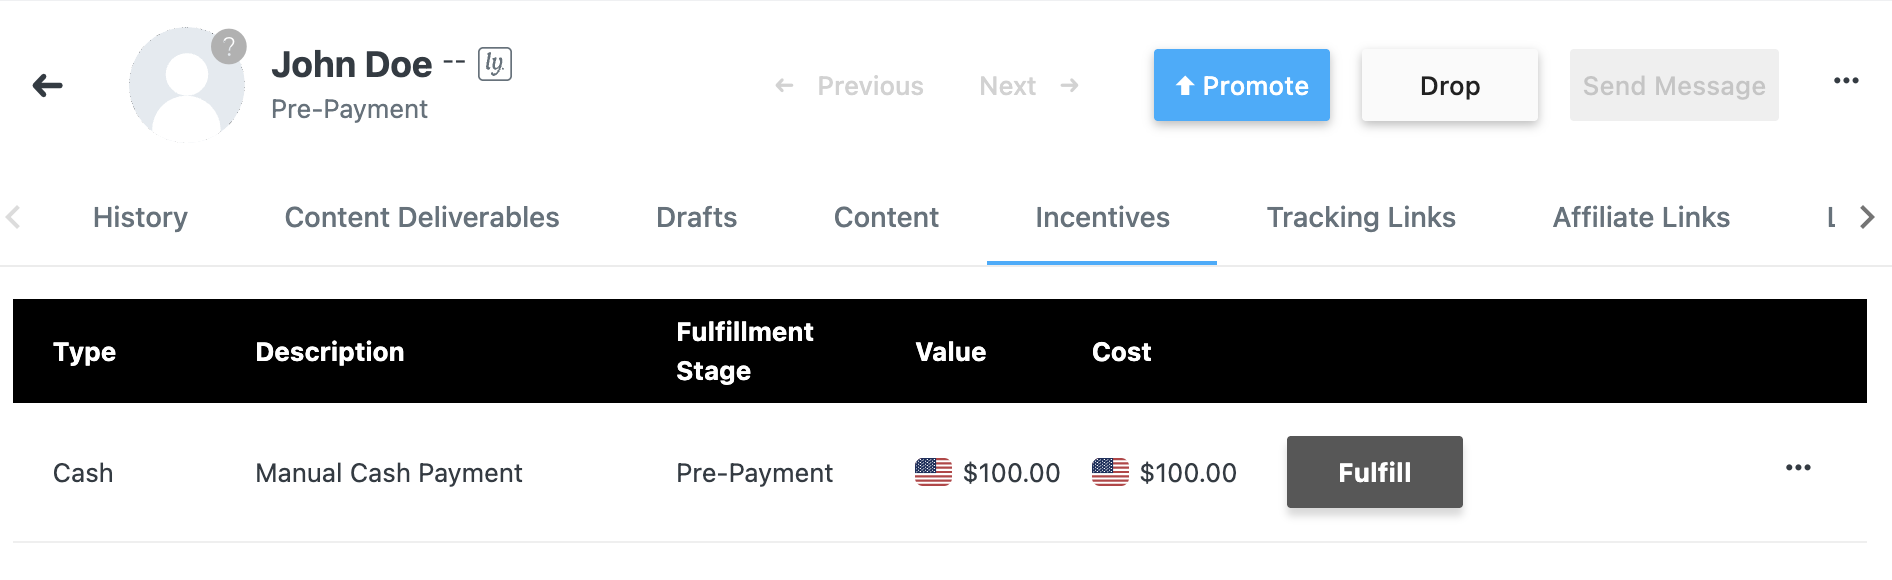Open the Affiliate Links tab

tap(1640, 217)
